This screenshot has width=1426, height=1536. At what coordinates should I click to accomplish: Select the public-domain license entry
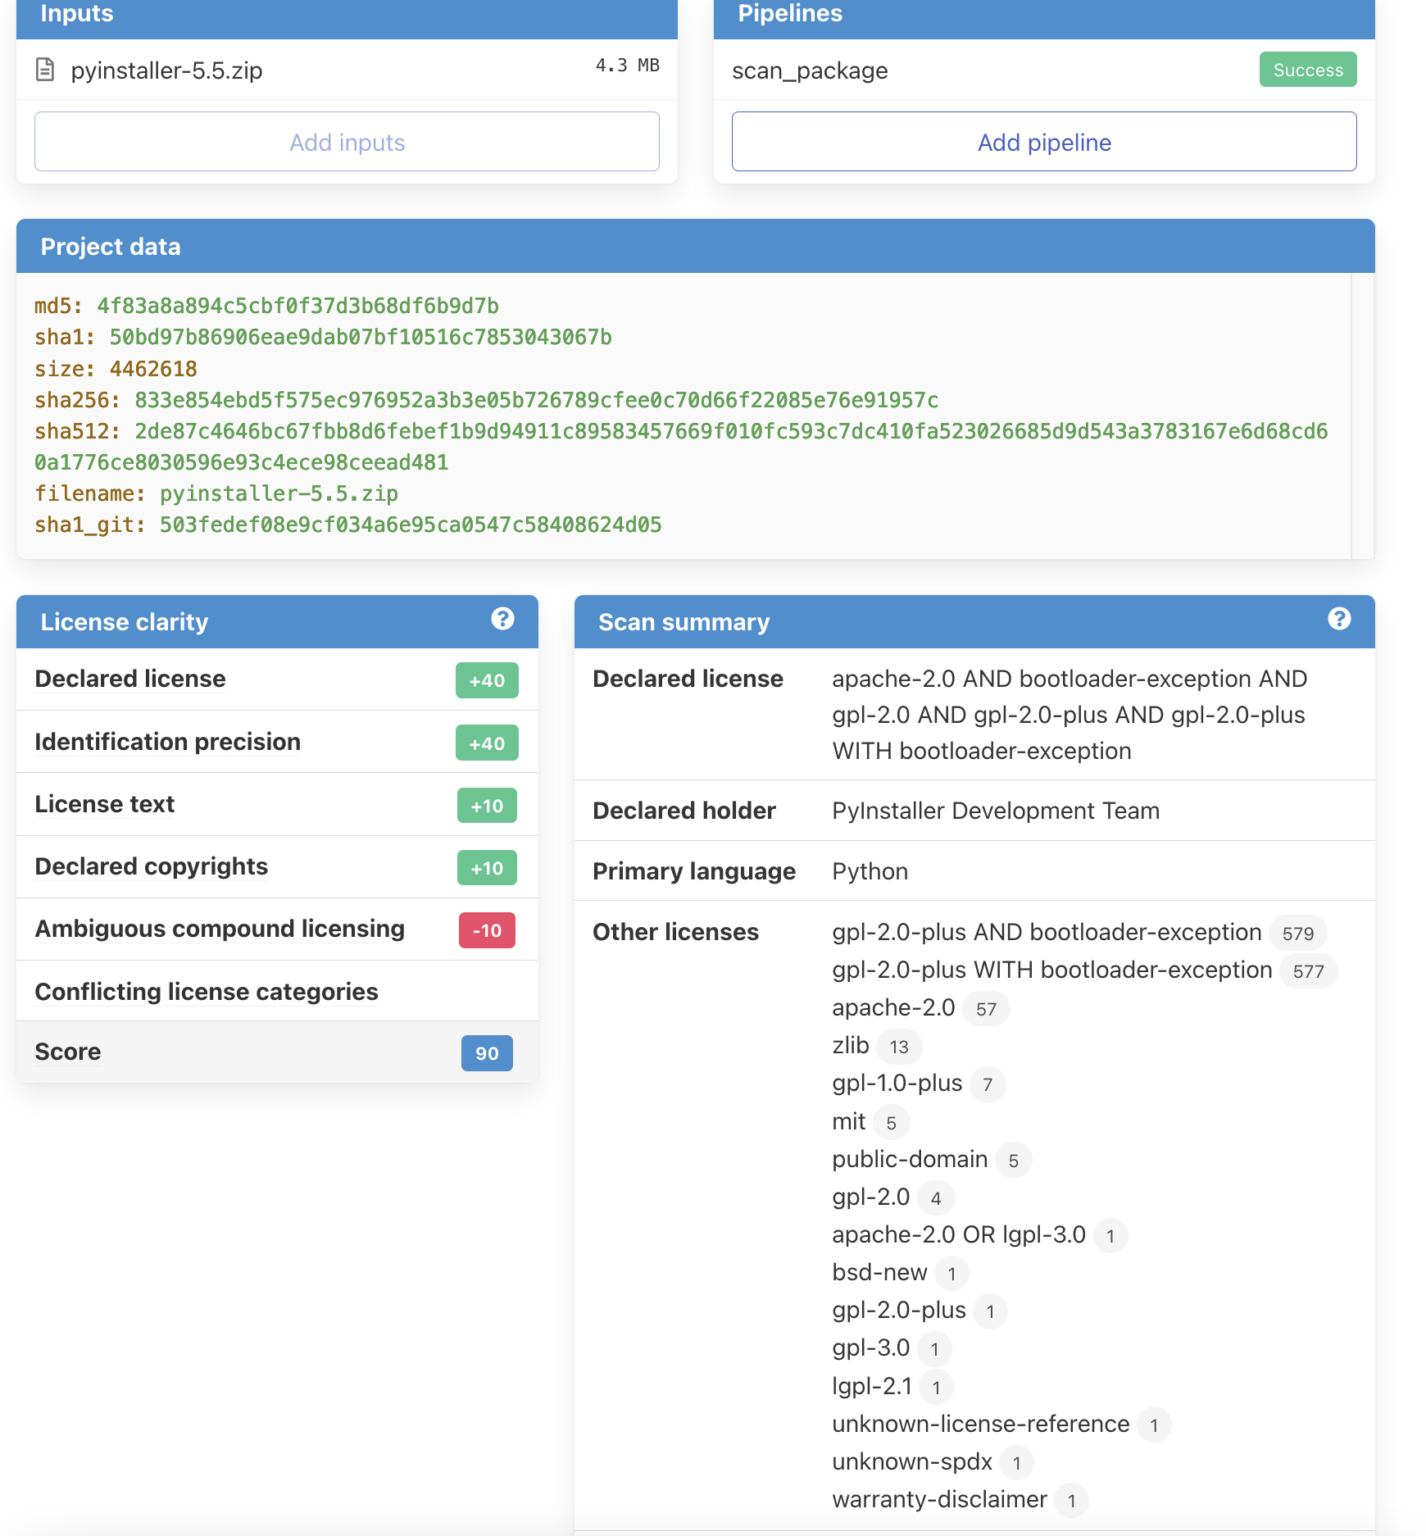(x=909, y=1160)
